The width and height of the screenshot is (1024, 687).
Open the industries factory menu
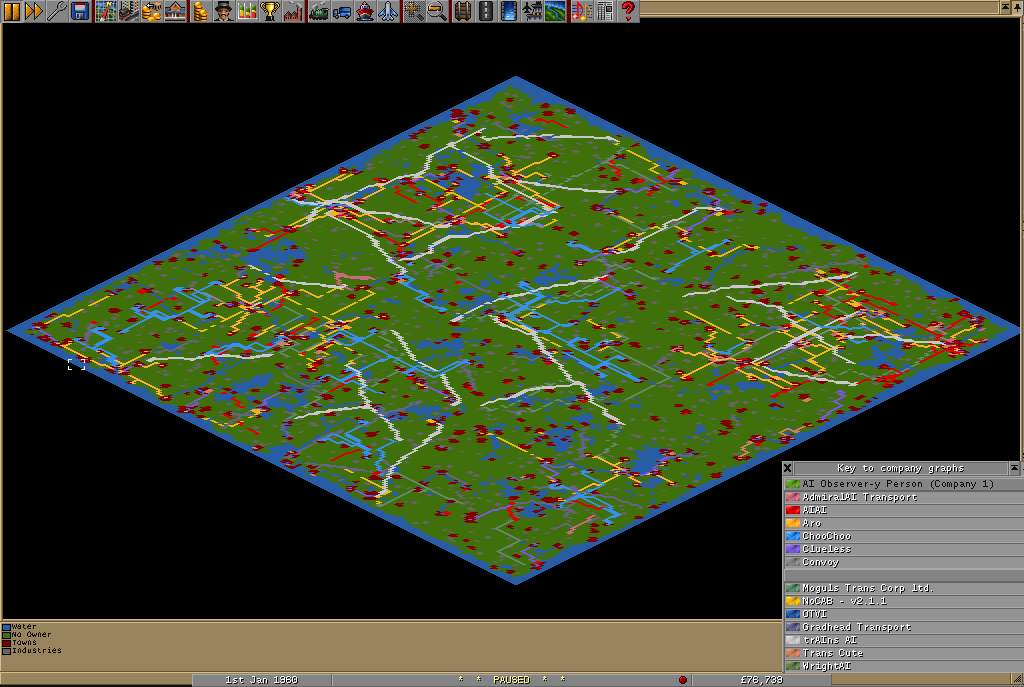[x=293, y=11]
